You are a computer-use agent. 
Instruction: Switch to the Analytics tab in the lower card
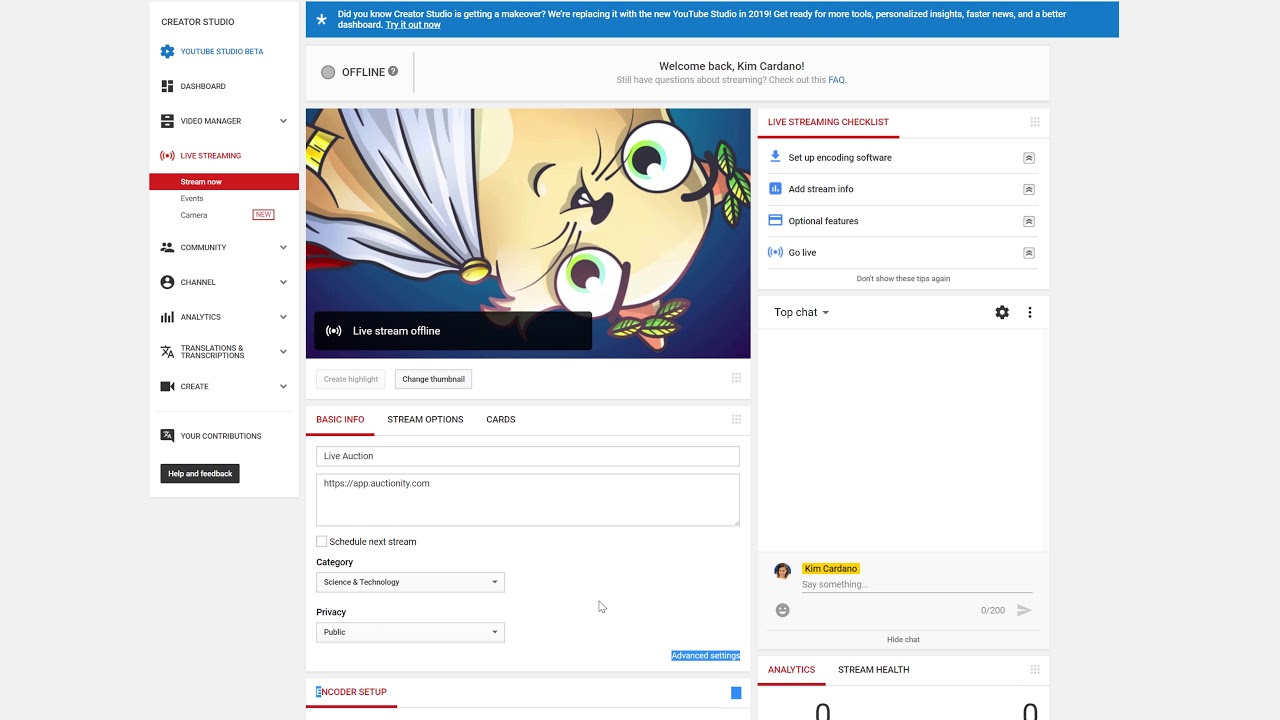(x=791, y=670)
